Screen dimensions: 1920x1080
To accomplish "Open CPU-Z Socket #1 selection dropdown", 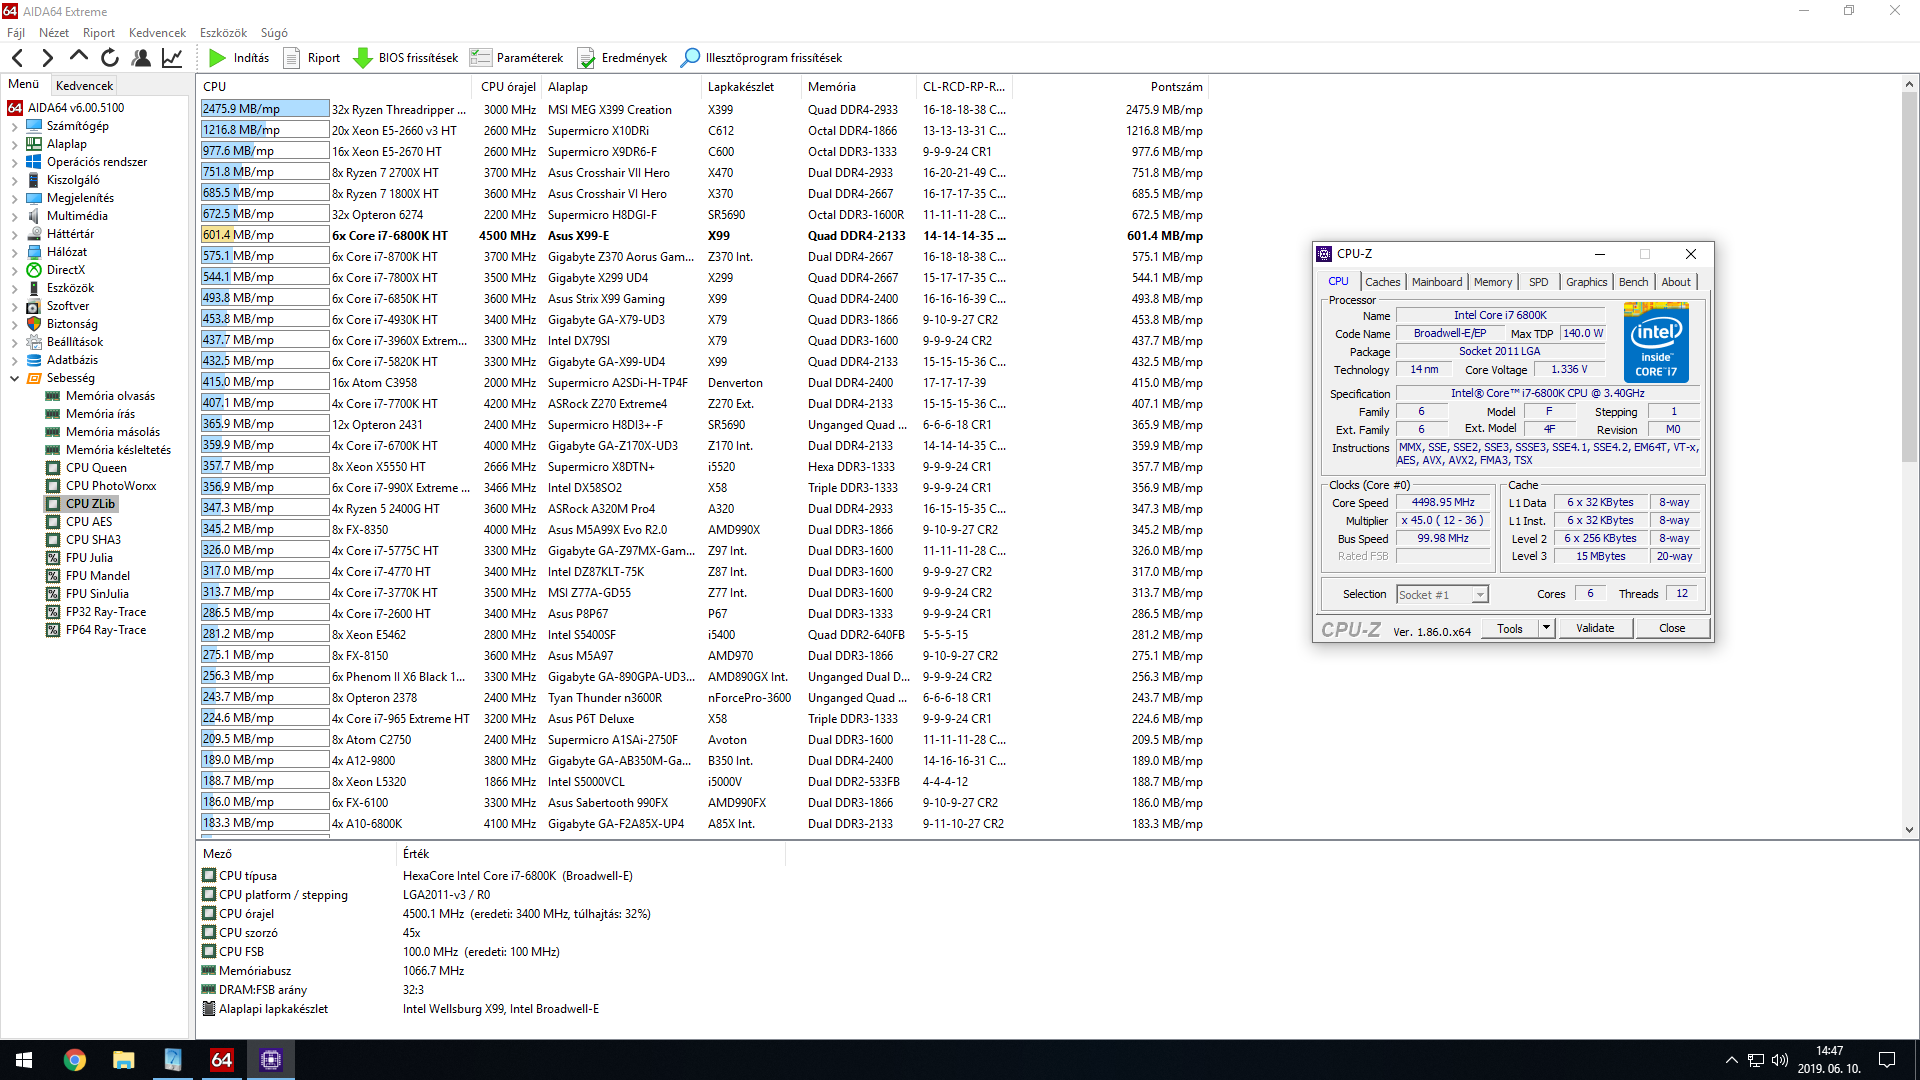I will pyautogui.click(x=1480, y=595).
